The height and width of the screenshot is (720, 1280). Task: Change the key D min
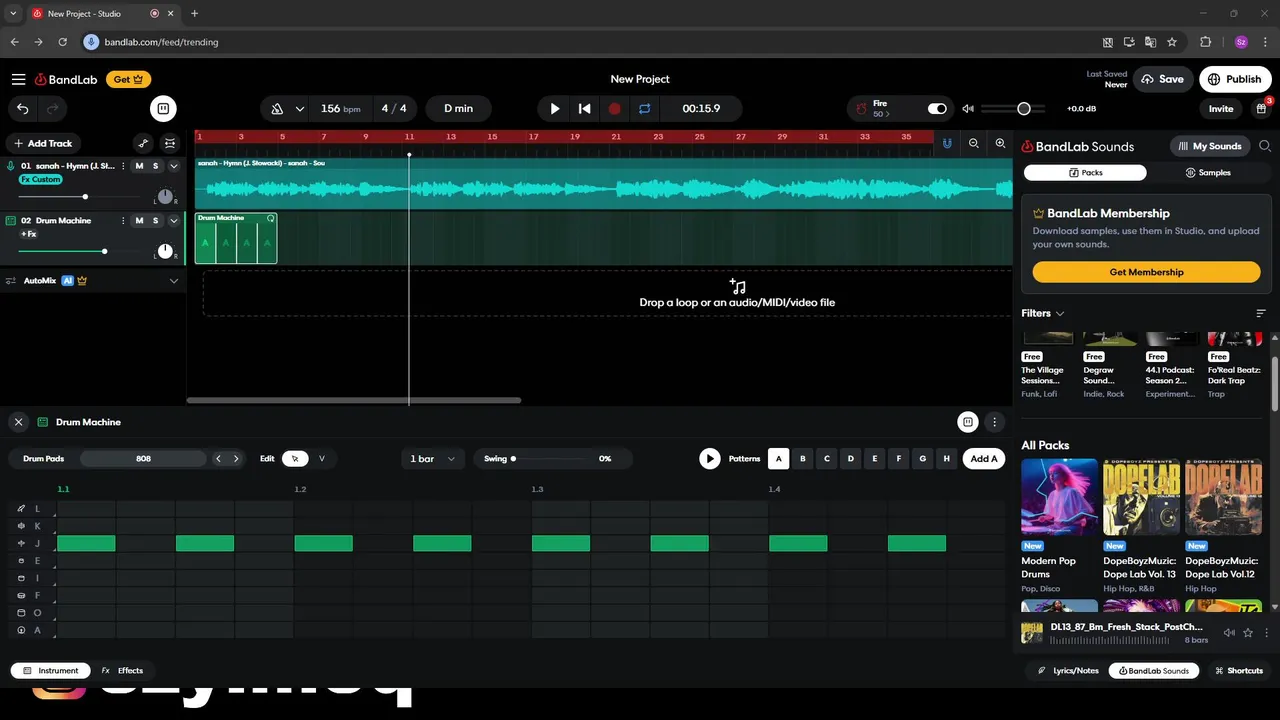458,108
